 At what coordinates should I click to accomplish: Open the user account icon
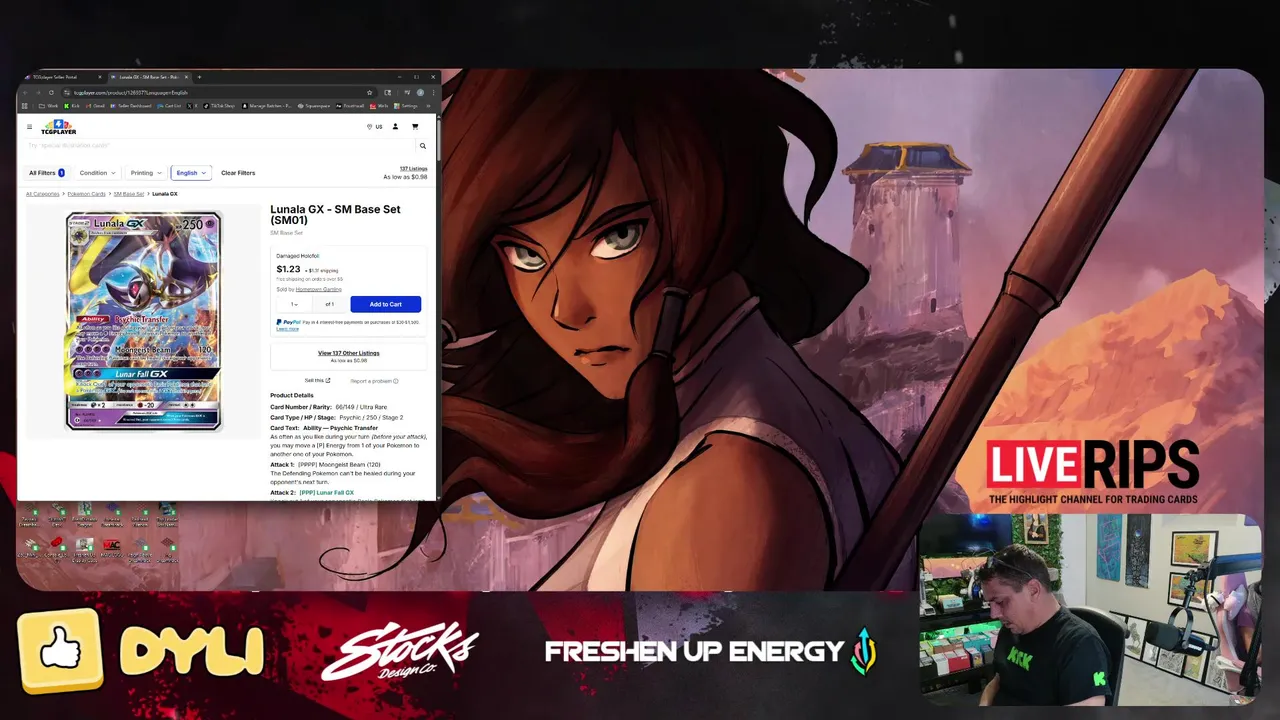pos(395,127)
